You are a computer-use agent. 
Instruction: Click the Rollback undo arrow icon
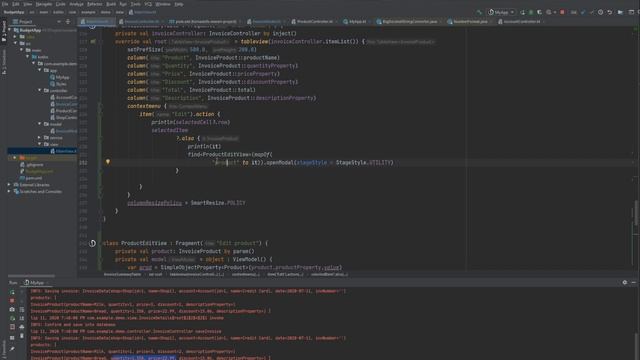[x=609, y=12]
